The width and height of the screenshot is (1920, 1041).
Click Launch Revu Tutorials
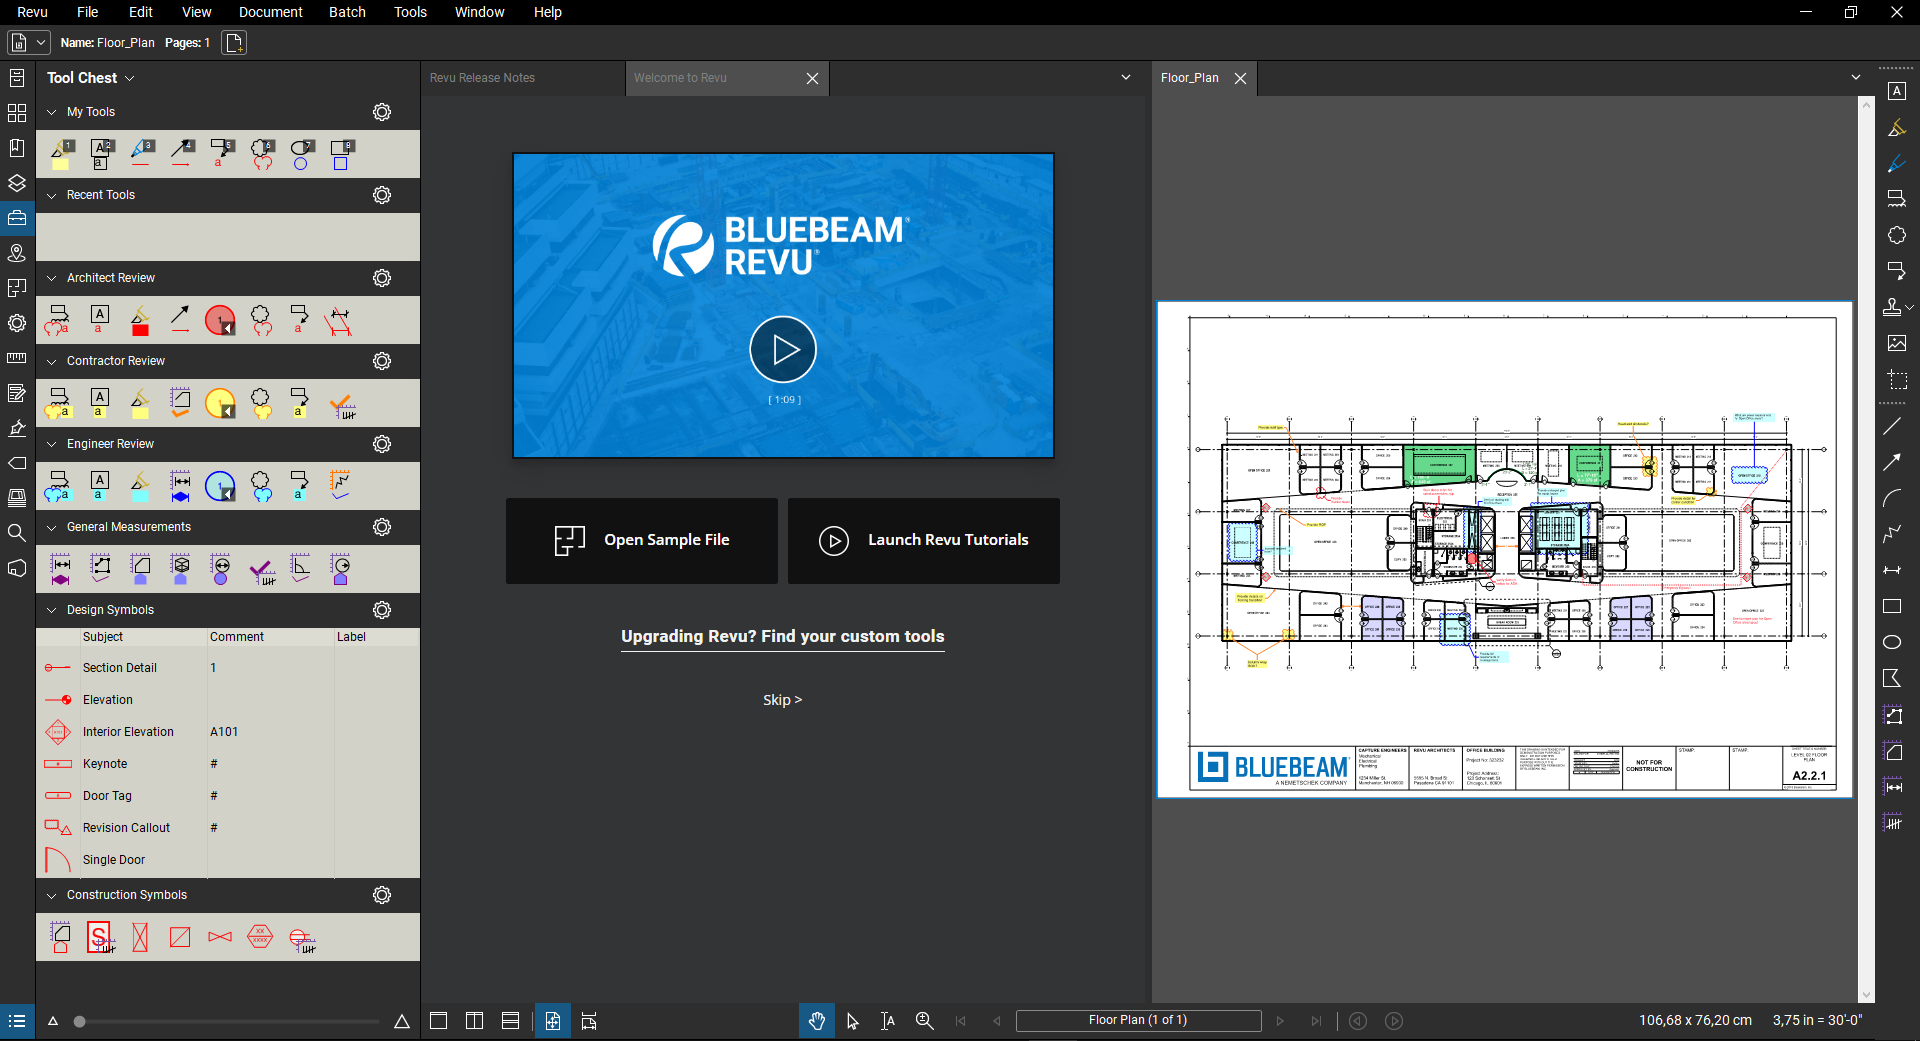924,540
